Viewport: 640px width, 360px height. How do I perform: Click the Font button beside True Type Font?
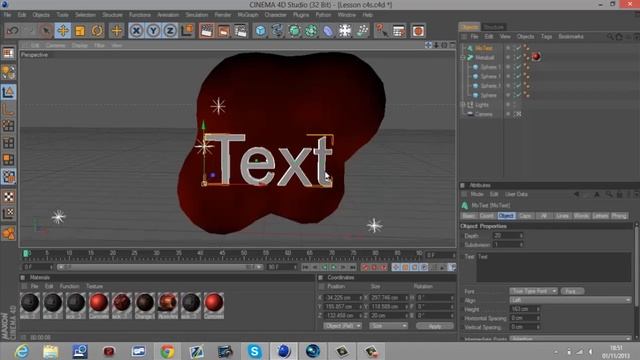(x=572, y=291)
